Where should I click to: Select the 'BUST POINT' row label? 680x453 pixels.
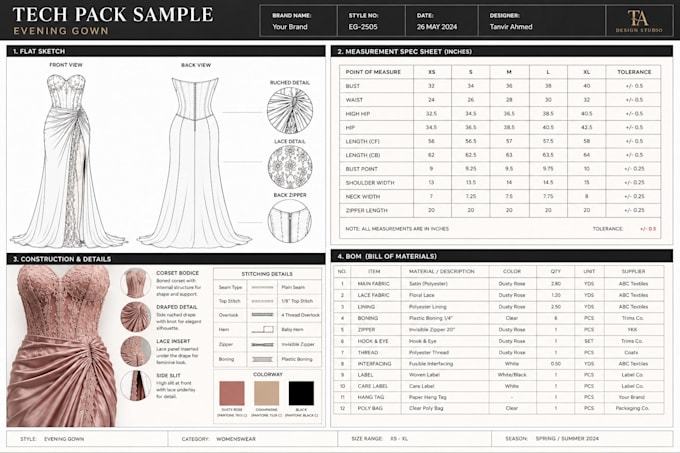362,169
